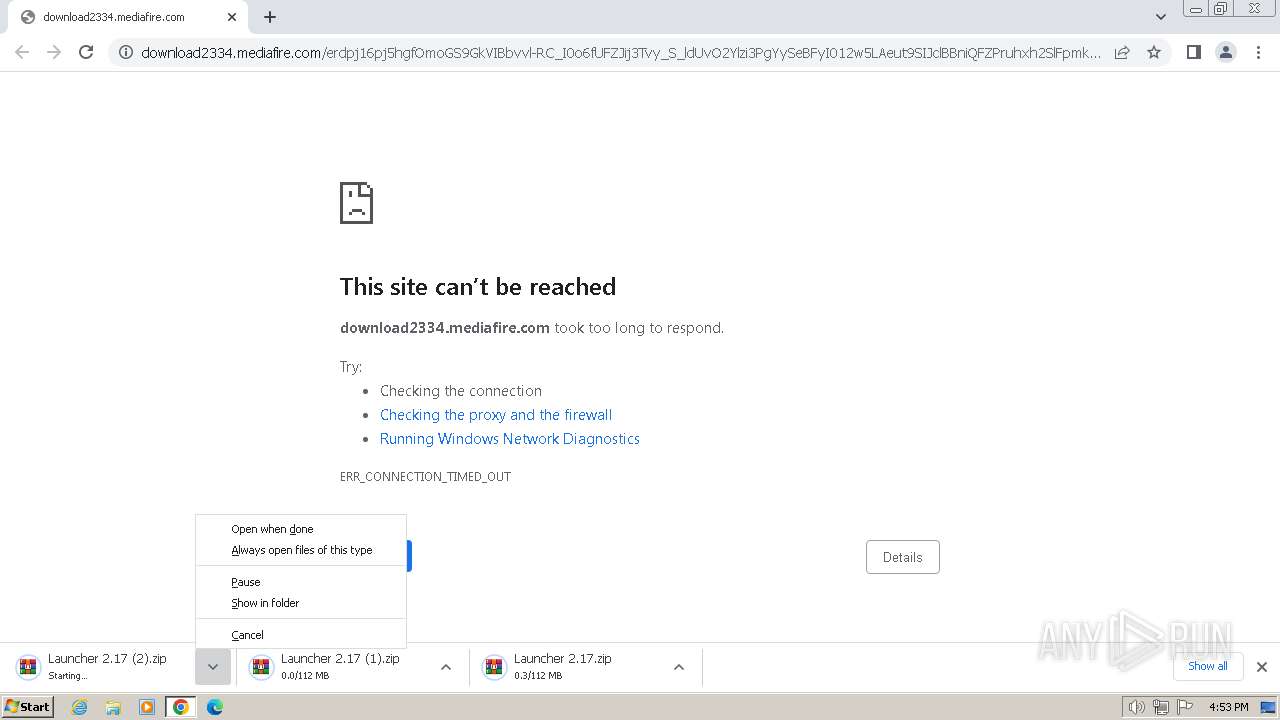Click the Launcher 2.17.zip archive icon
The width and height of the screenshot is (1280, 720).
click(494, 667)
